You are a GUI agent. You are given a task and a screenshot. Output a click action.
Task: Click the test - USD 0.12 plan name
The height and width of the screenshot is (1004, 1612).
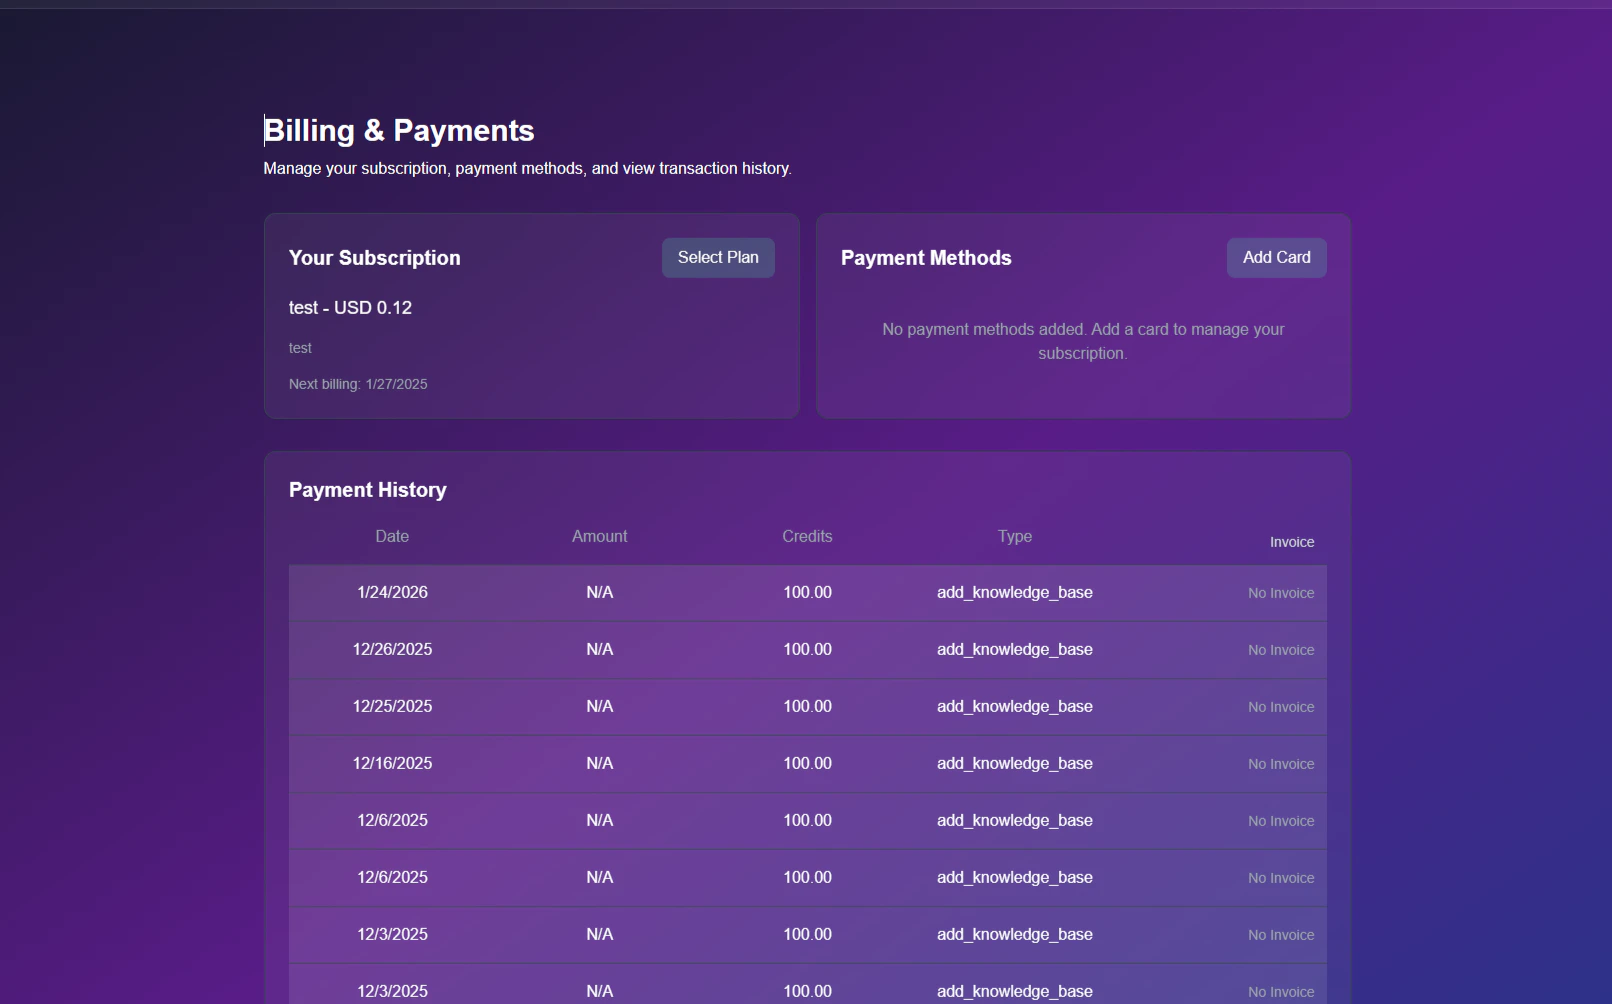[x=350, y=308]
